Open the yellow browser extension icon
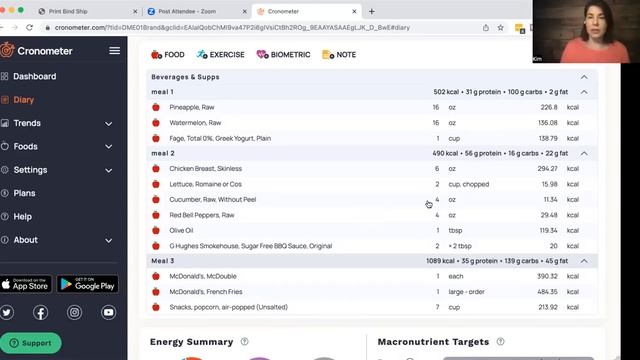 point(520,28)
